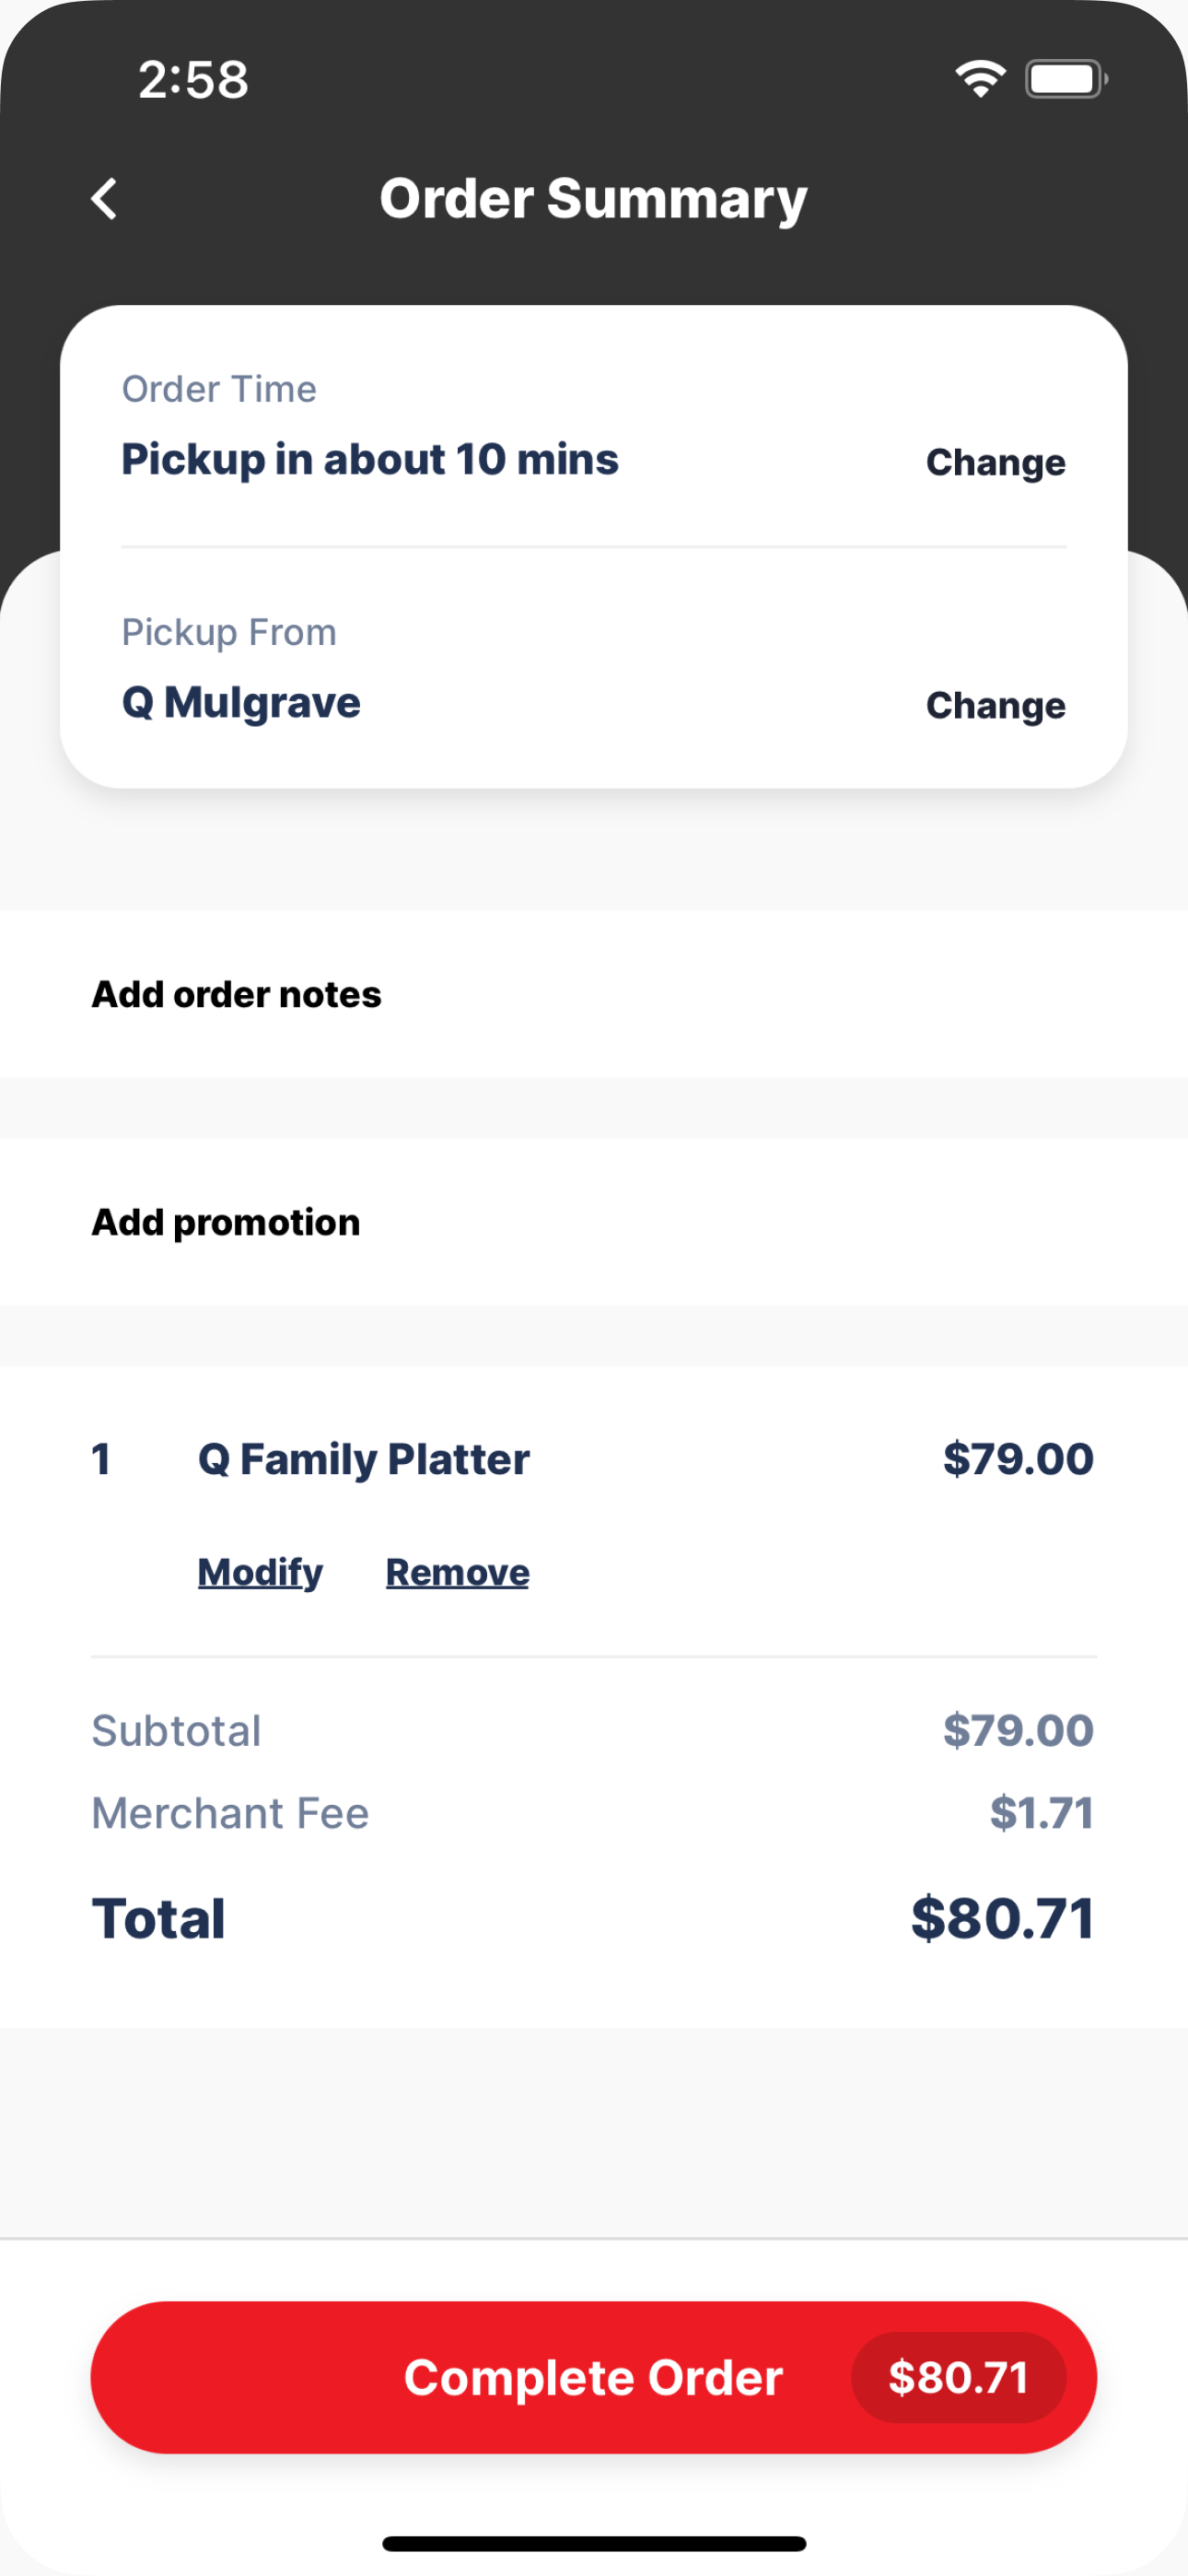Tap the back arrow icon
This screenshot has height=2576, width=1188.
[104, 198]
